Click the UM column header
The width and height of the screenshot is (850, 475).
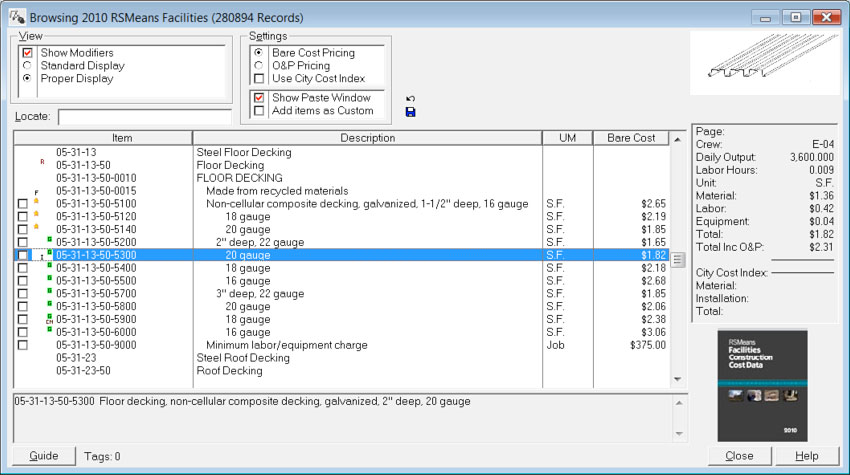click(x=568, y=138)
